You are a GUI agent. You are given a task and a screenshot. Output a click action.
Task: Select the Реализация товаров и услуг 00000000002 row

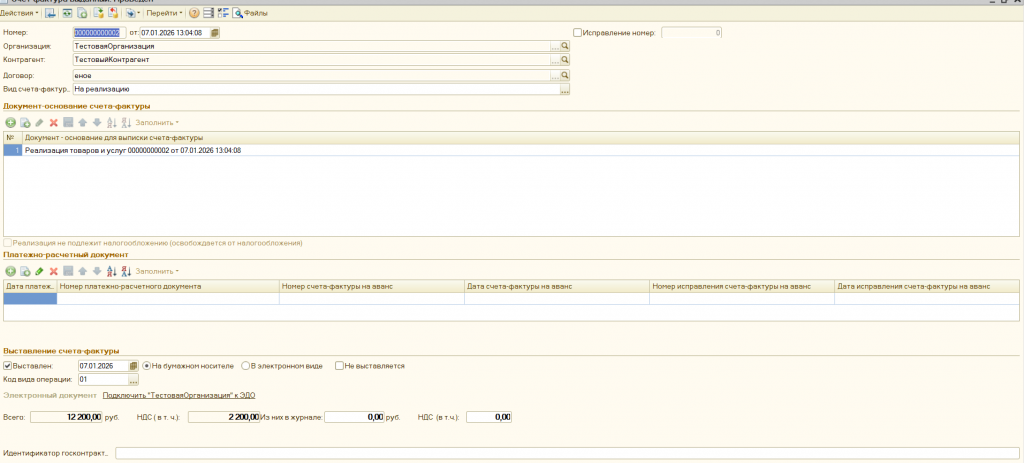click(x=511, y=150)
